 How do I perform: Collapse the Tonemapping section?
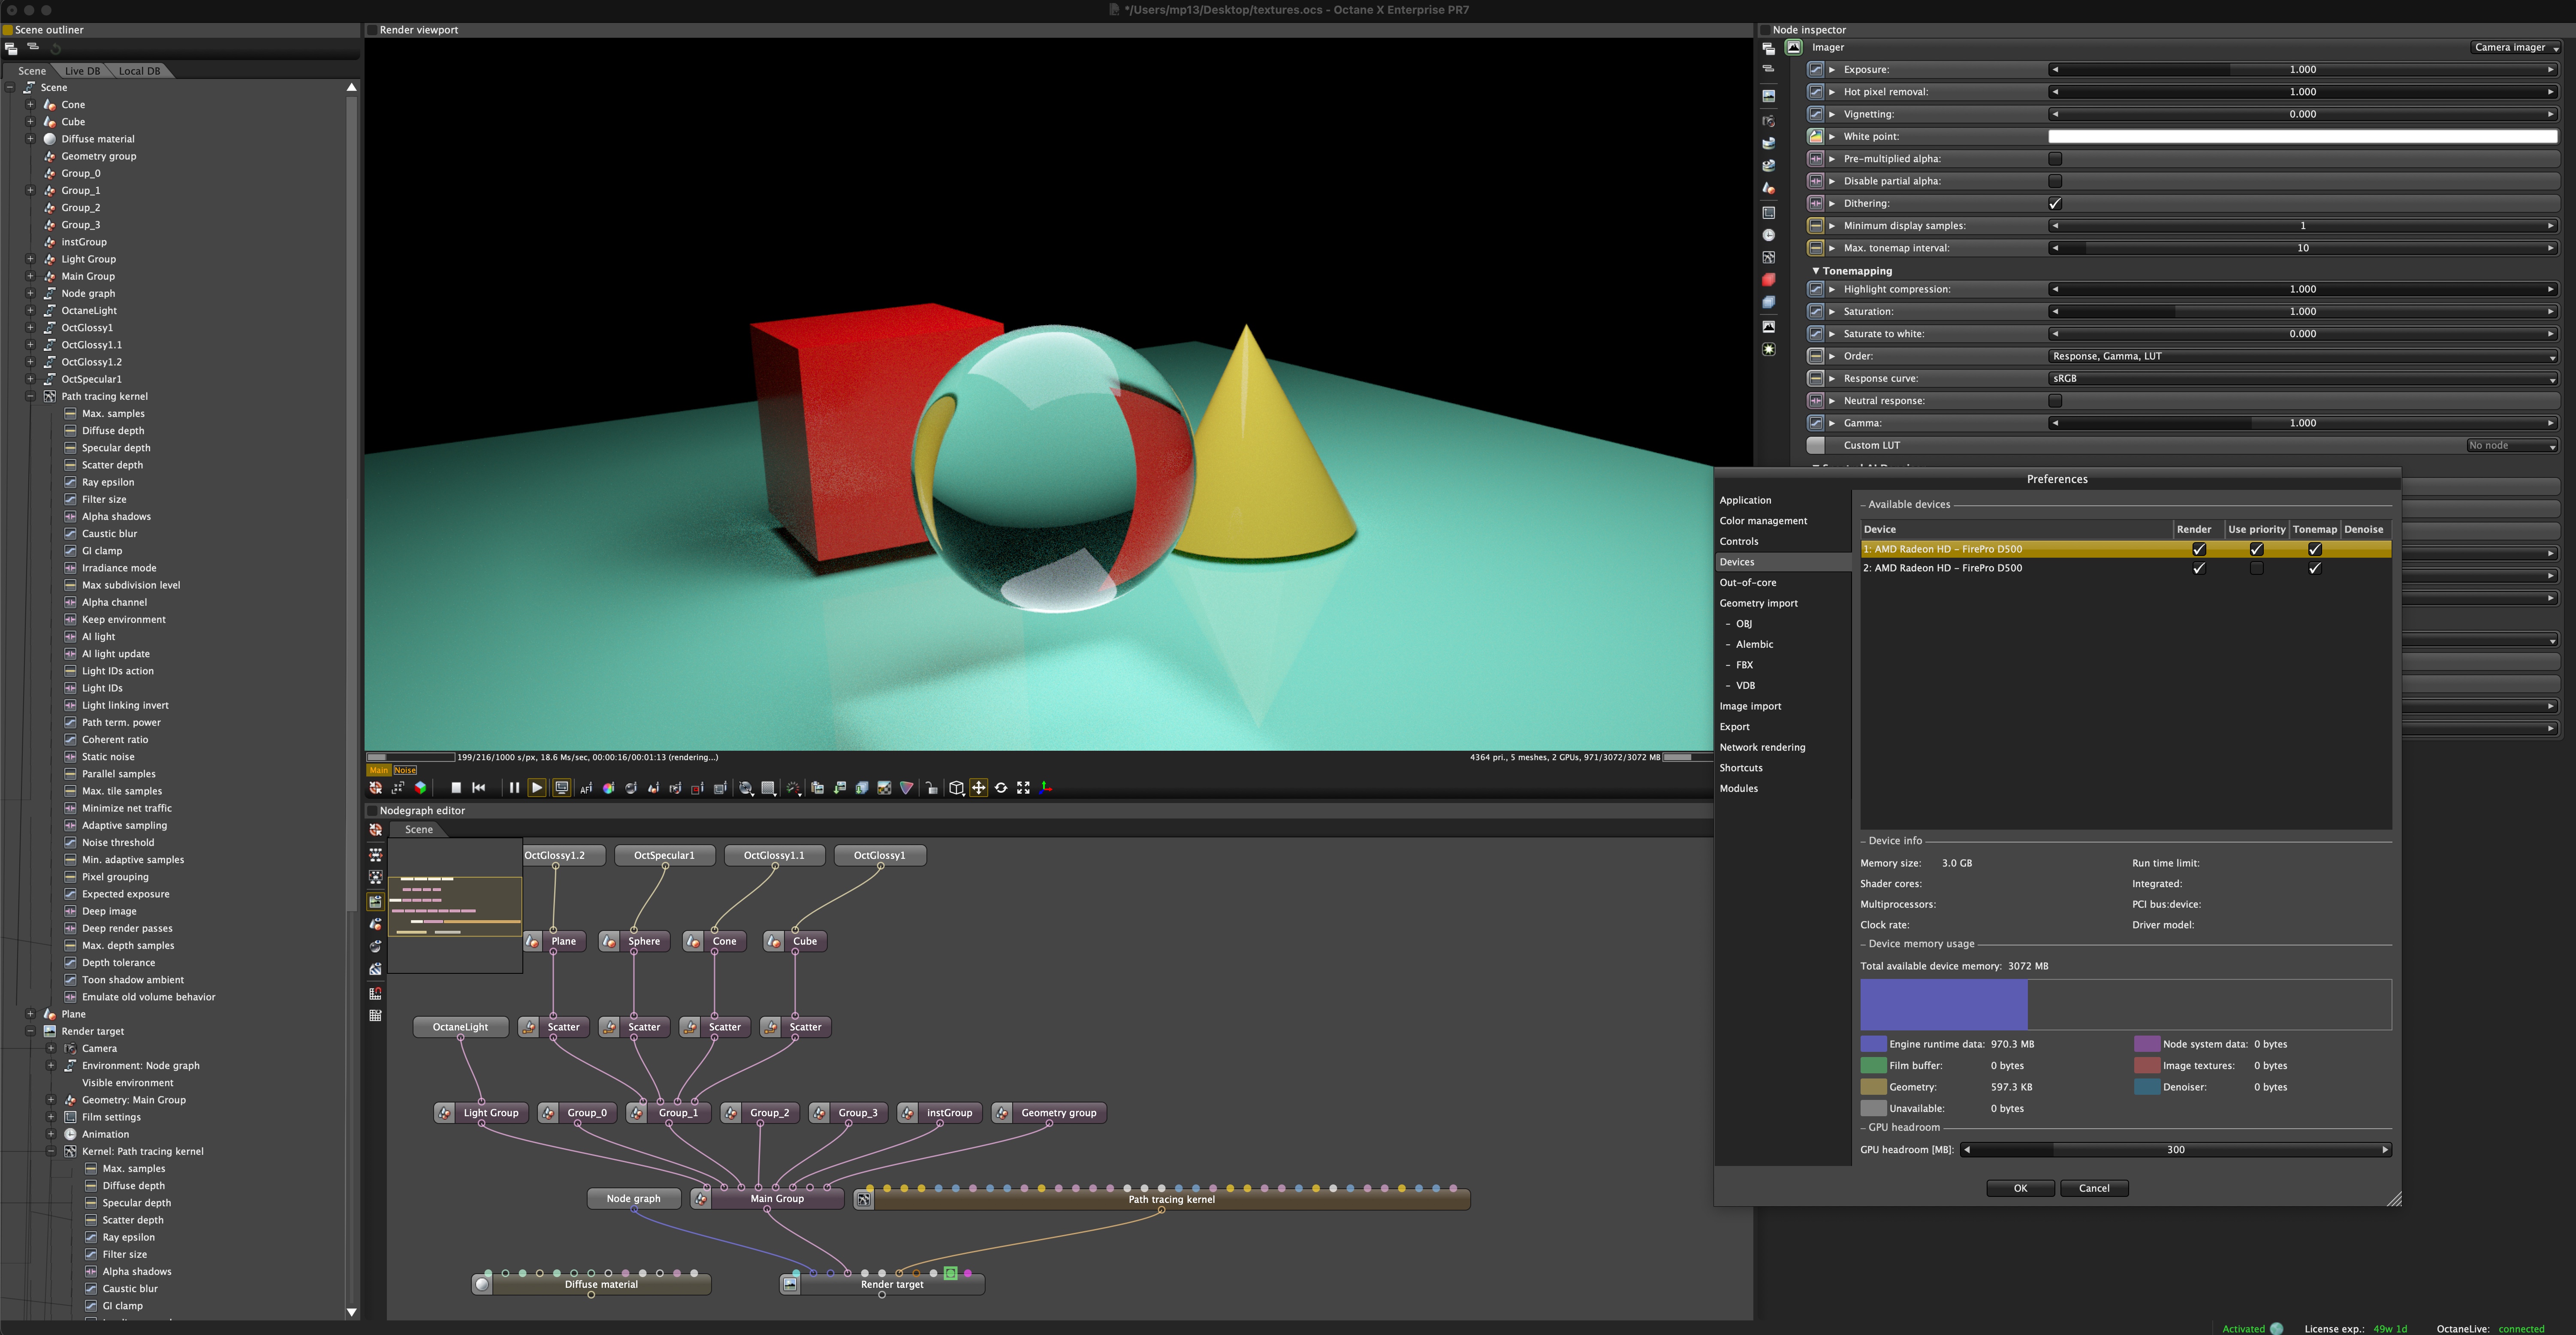[x=1816, y=271]
